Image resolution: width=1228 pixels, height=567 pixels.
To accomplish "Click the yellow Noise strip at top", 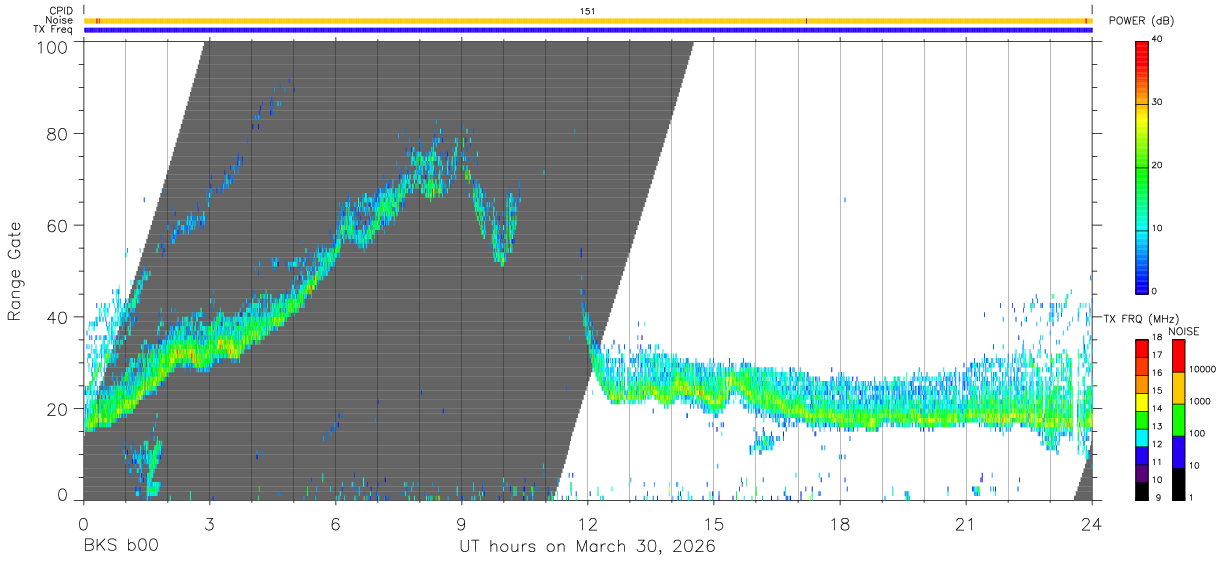I will [588, 20].
